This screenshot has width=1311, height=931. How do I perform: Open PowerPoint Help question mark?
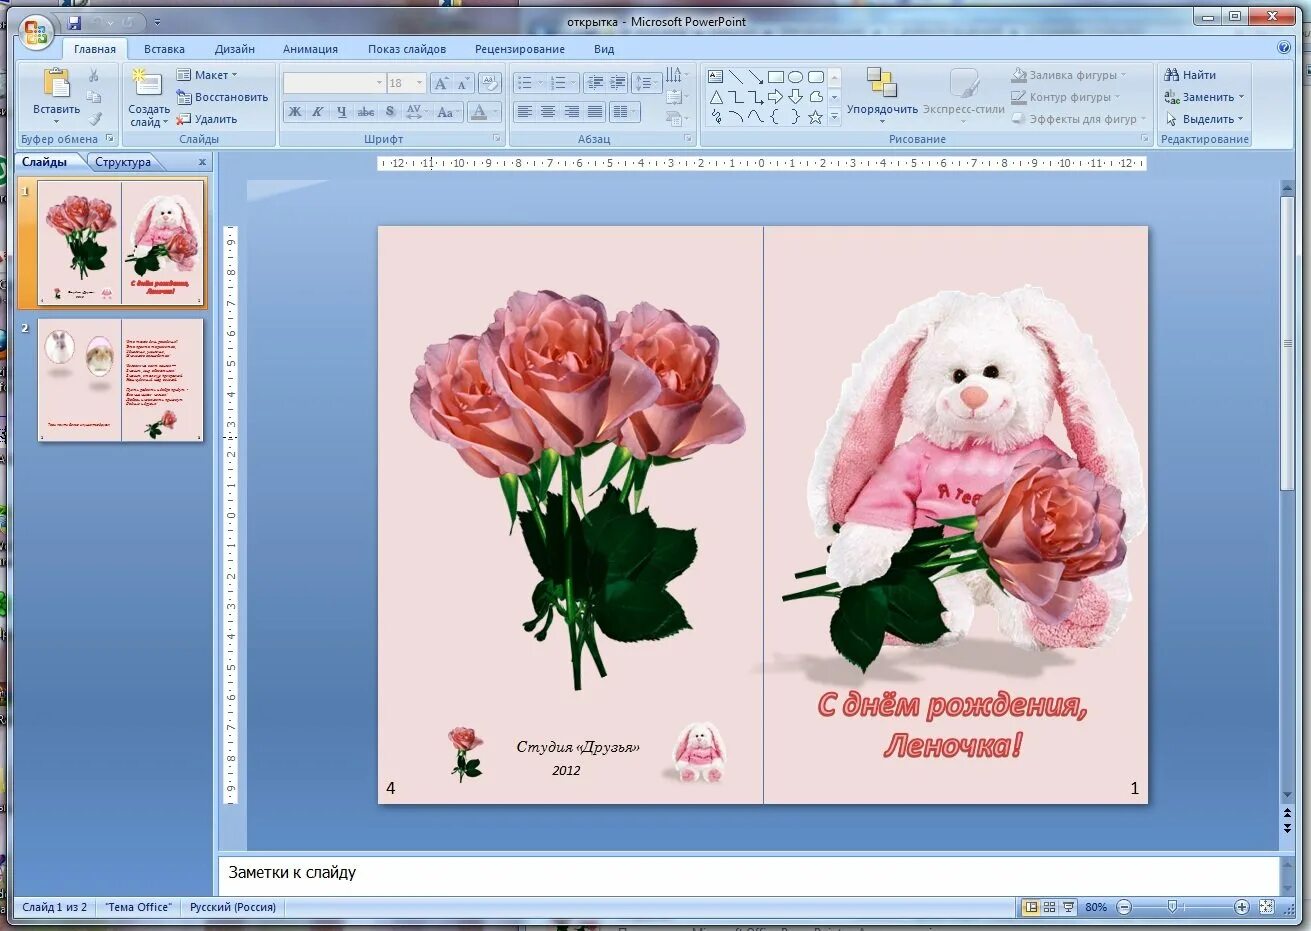1284,47
